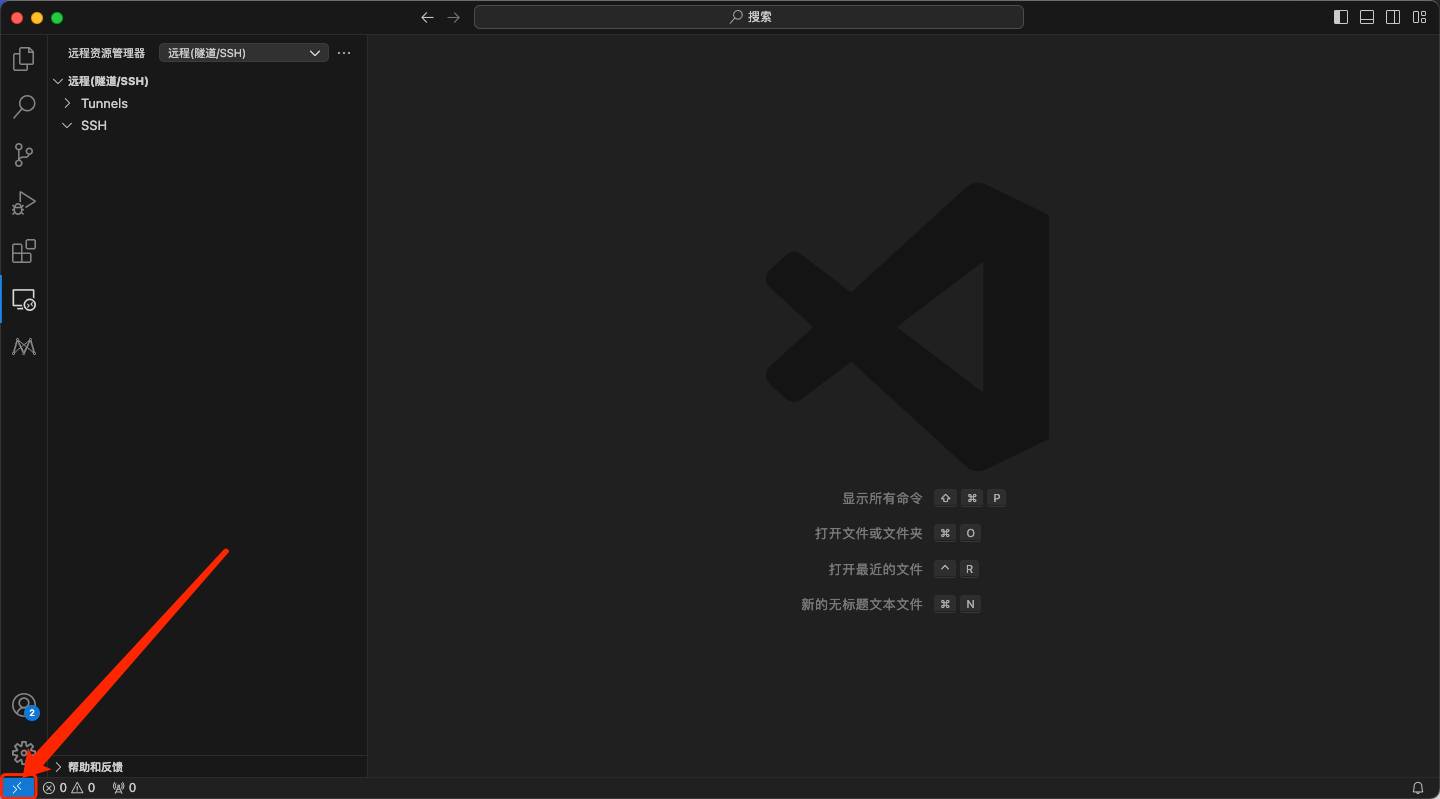Open the customize layout icon
The width and height of the screenshot is (1440, 799).
click(1419, 17)
